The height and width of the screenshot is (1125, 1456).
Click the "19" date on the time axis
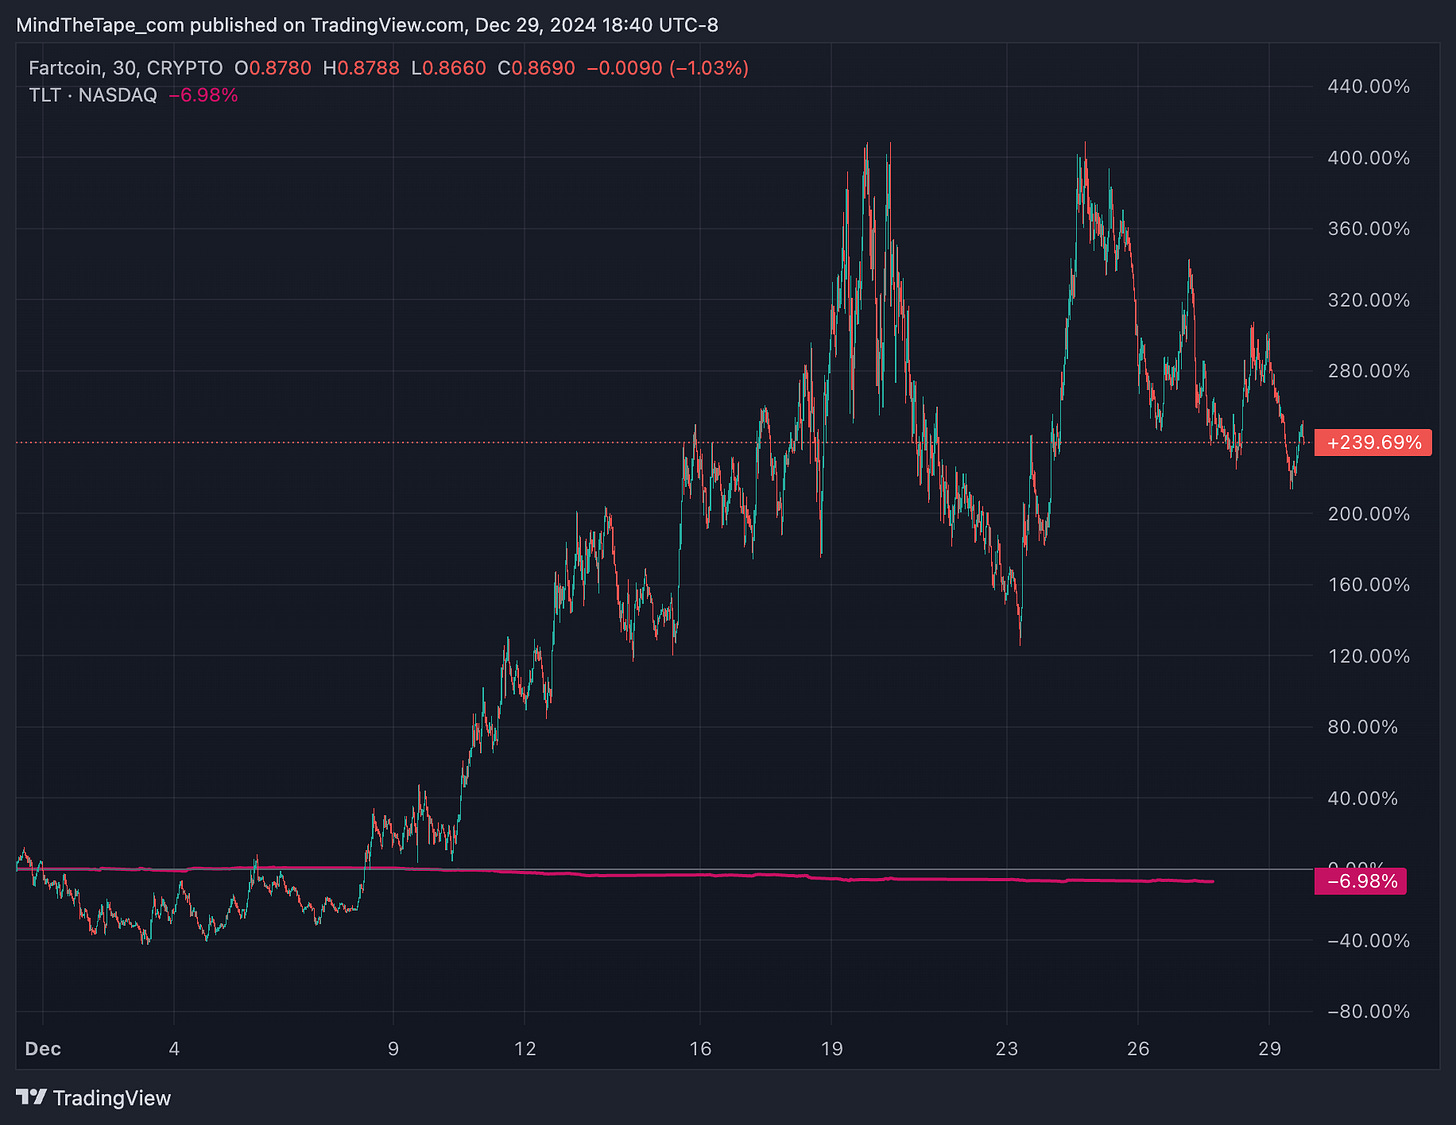[x=832, y=1049]
